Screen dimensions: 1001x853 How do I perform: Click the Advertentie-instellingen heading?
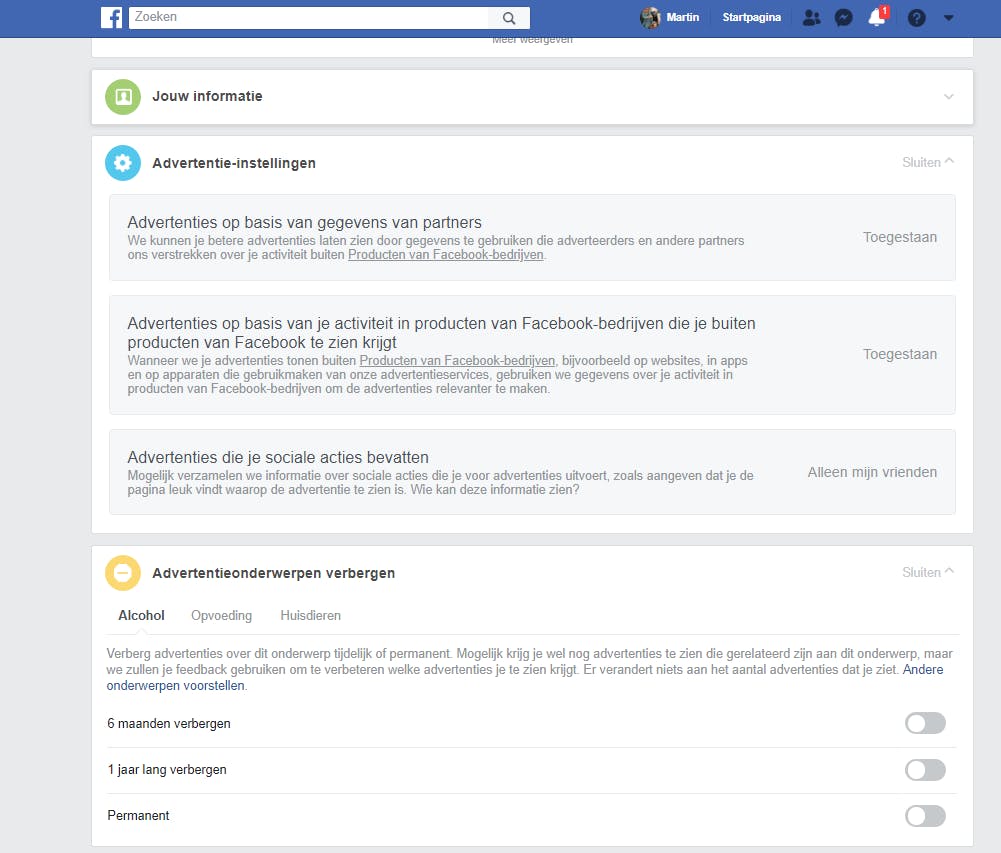234,163
